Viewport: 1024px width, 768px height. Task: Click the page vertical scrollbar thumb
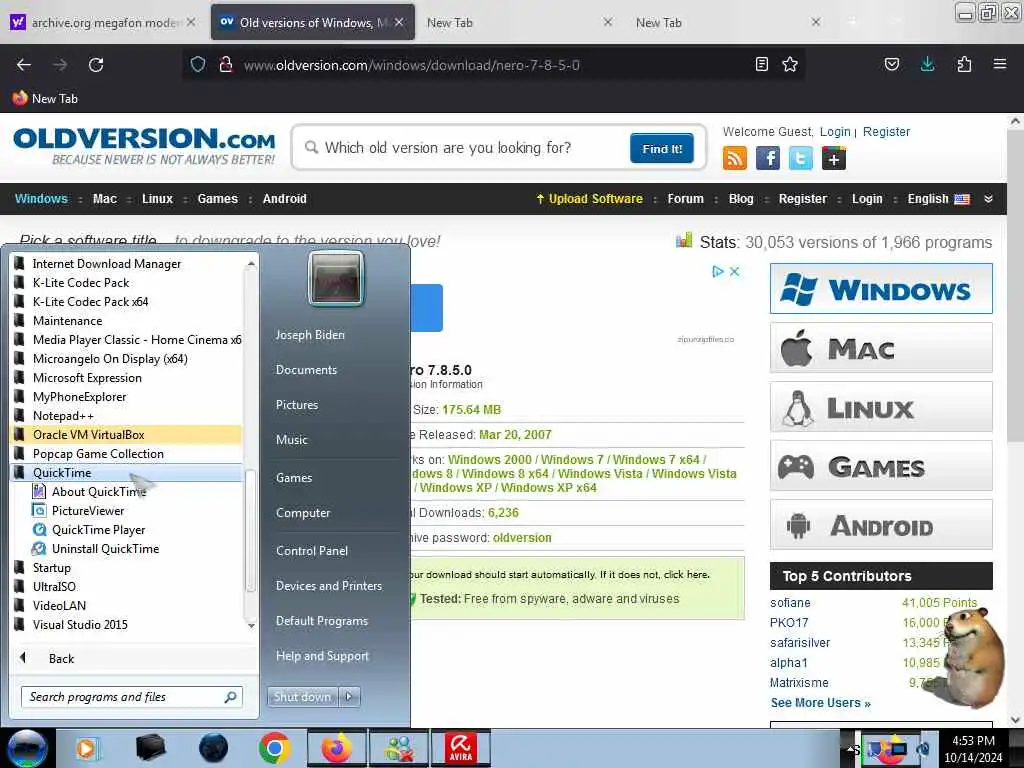pos(1014,287)
